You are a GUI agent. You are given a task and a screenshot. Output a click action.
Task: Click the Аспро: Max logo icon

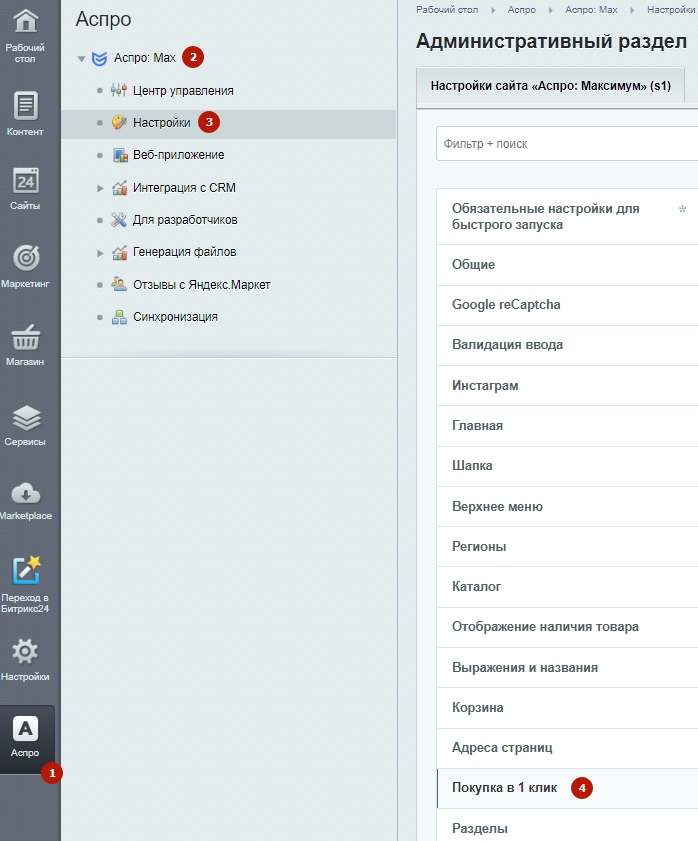100,58
